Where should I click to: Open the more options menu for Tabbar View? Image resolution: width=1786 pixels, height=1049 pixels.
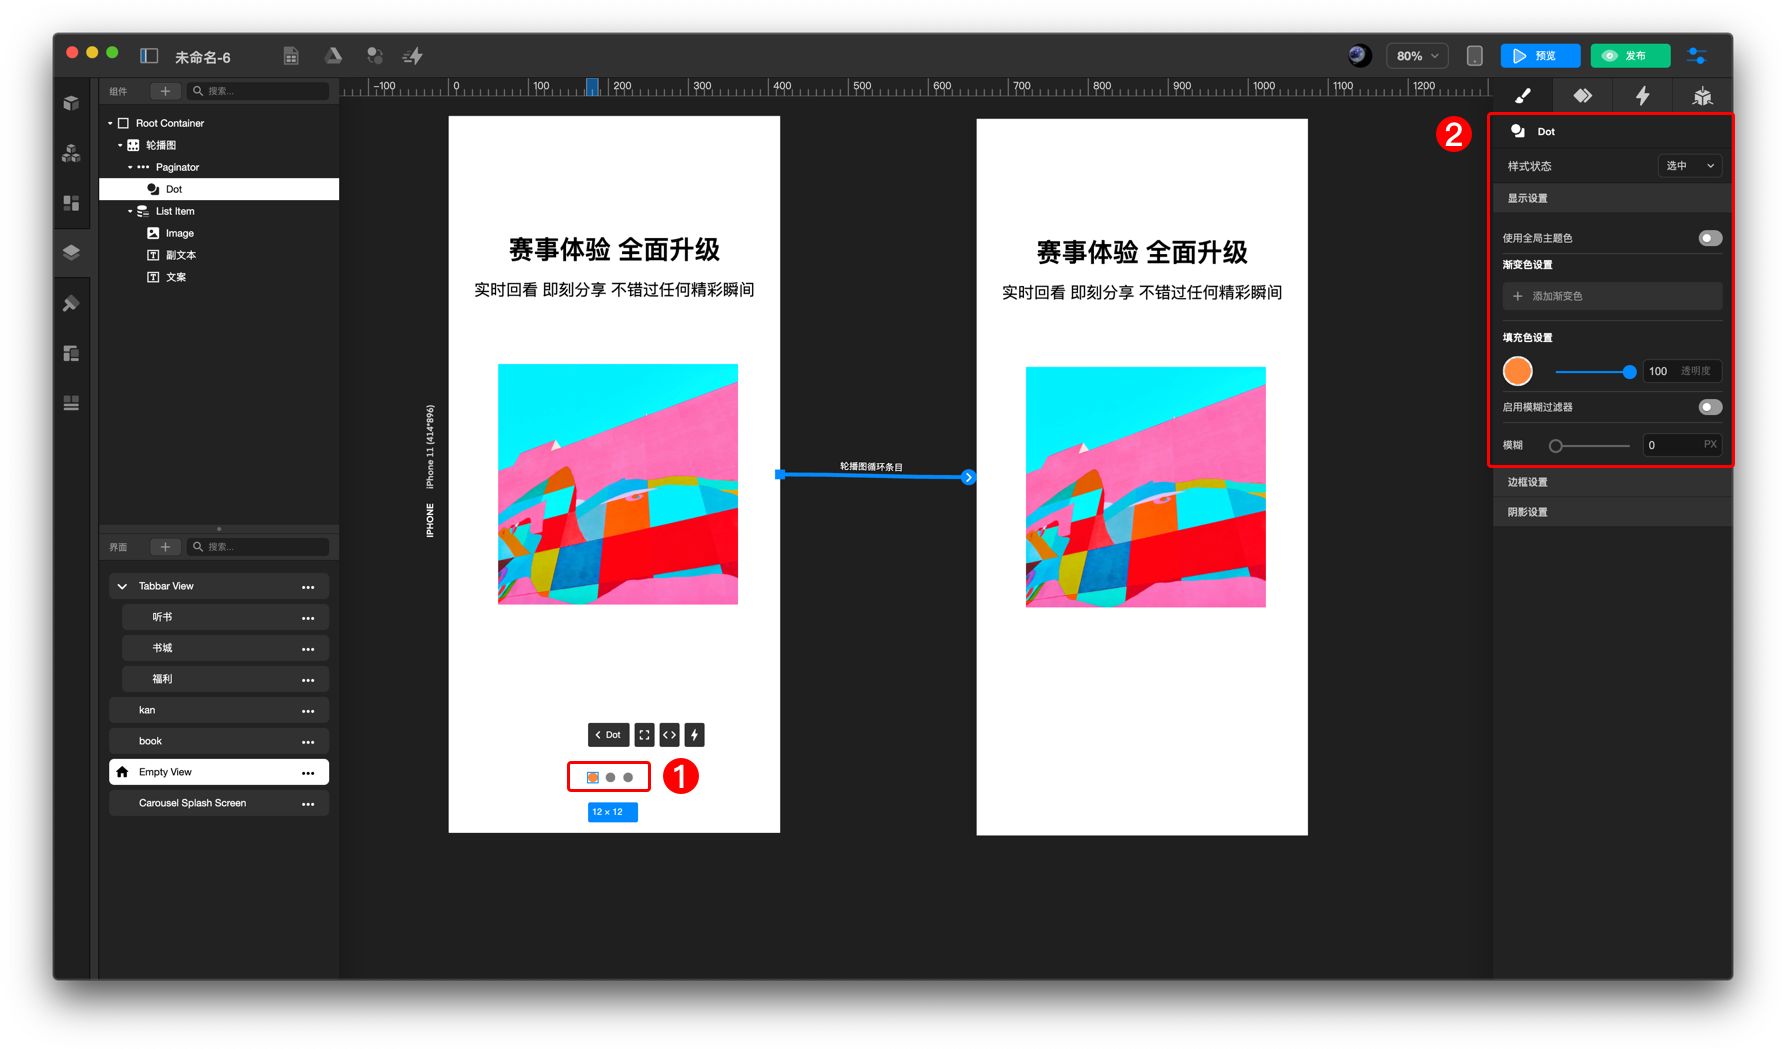point(308,587)
